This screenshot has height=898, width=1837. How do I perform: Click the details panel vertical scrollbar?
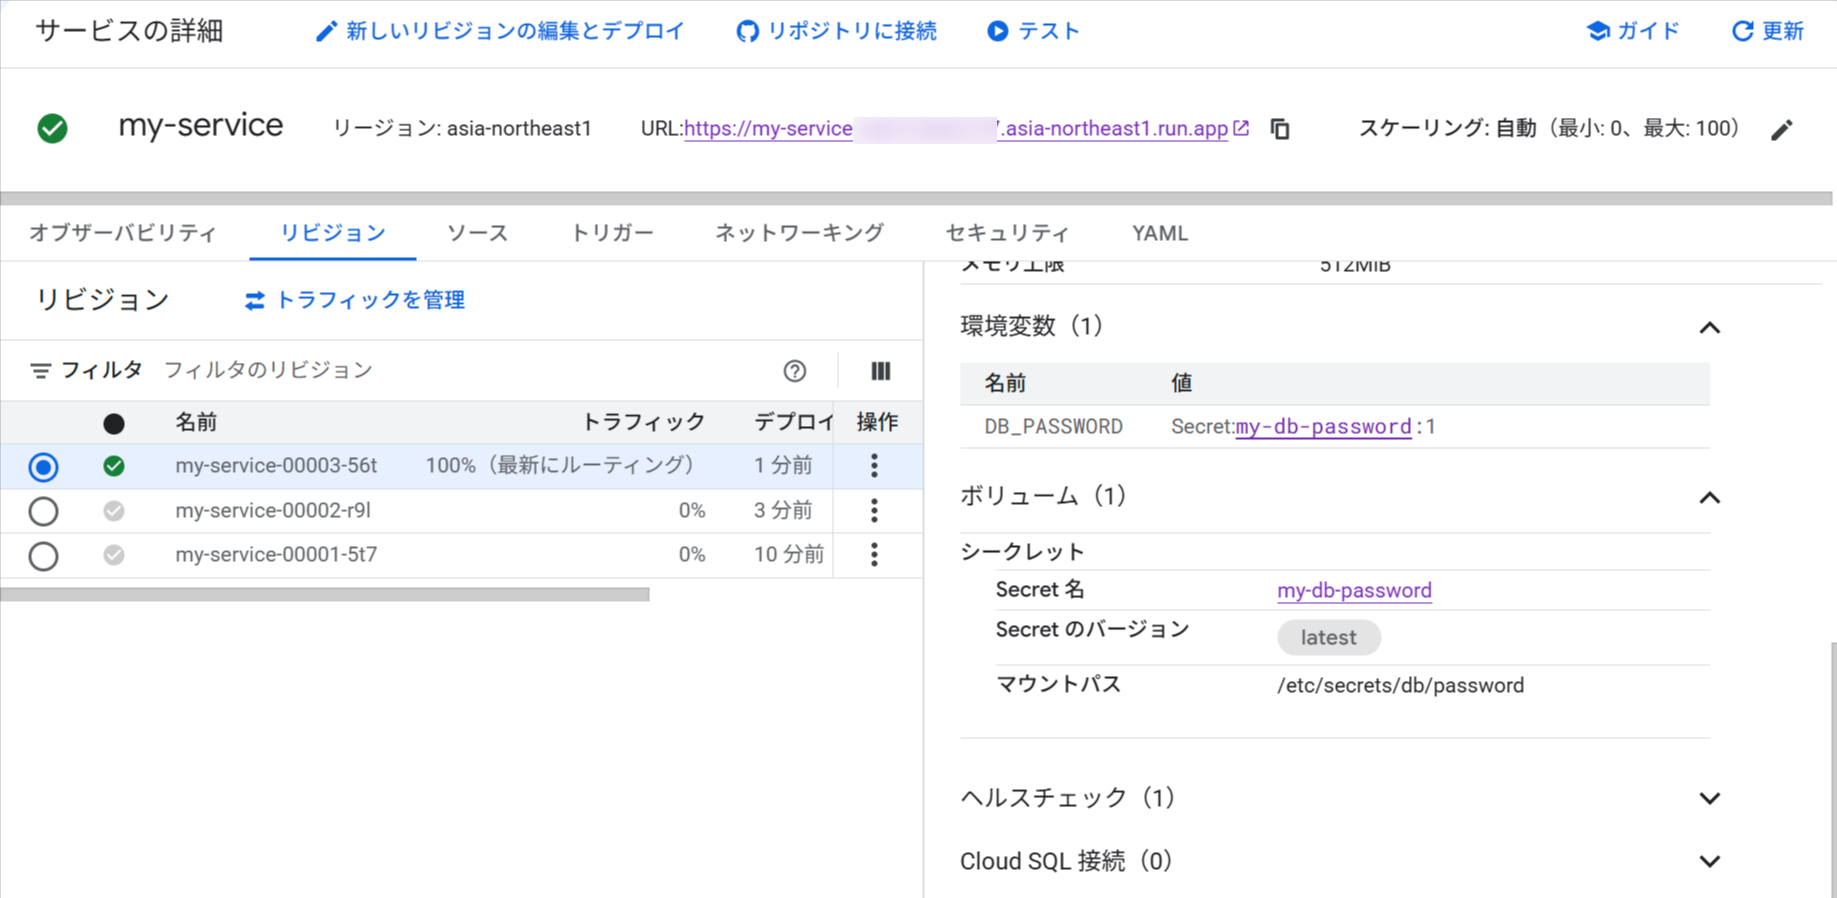pos(1832,770)
